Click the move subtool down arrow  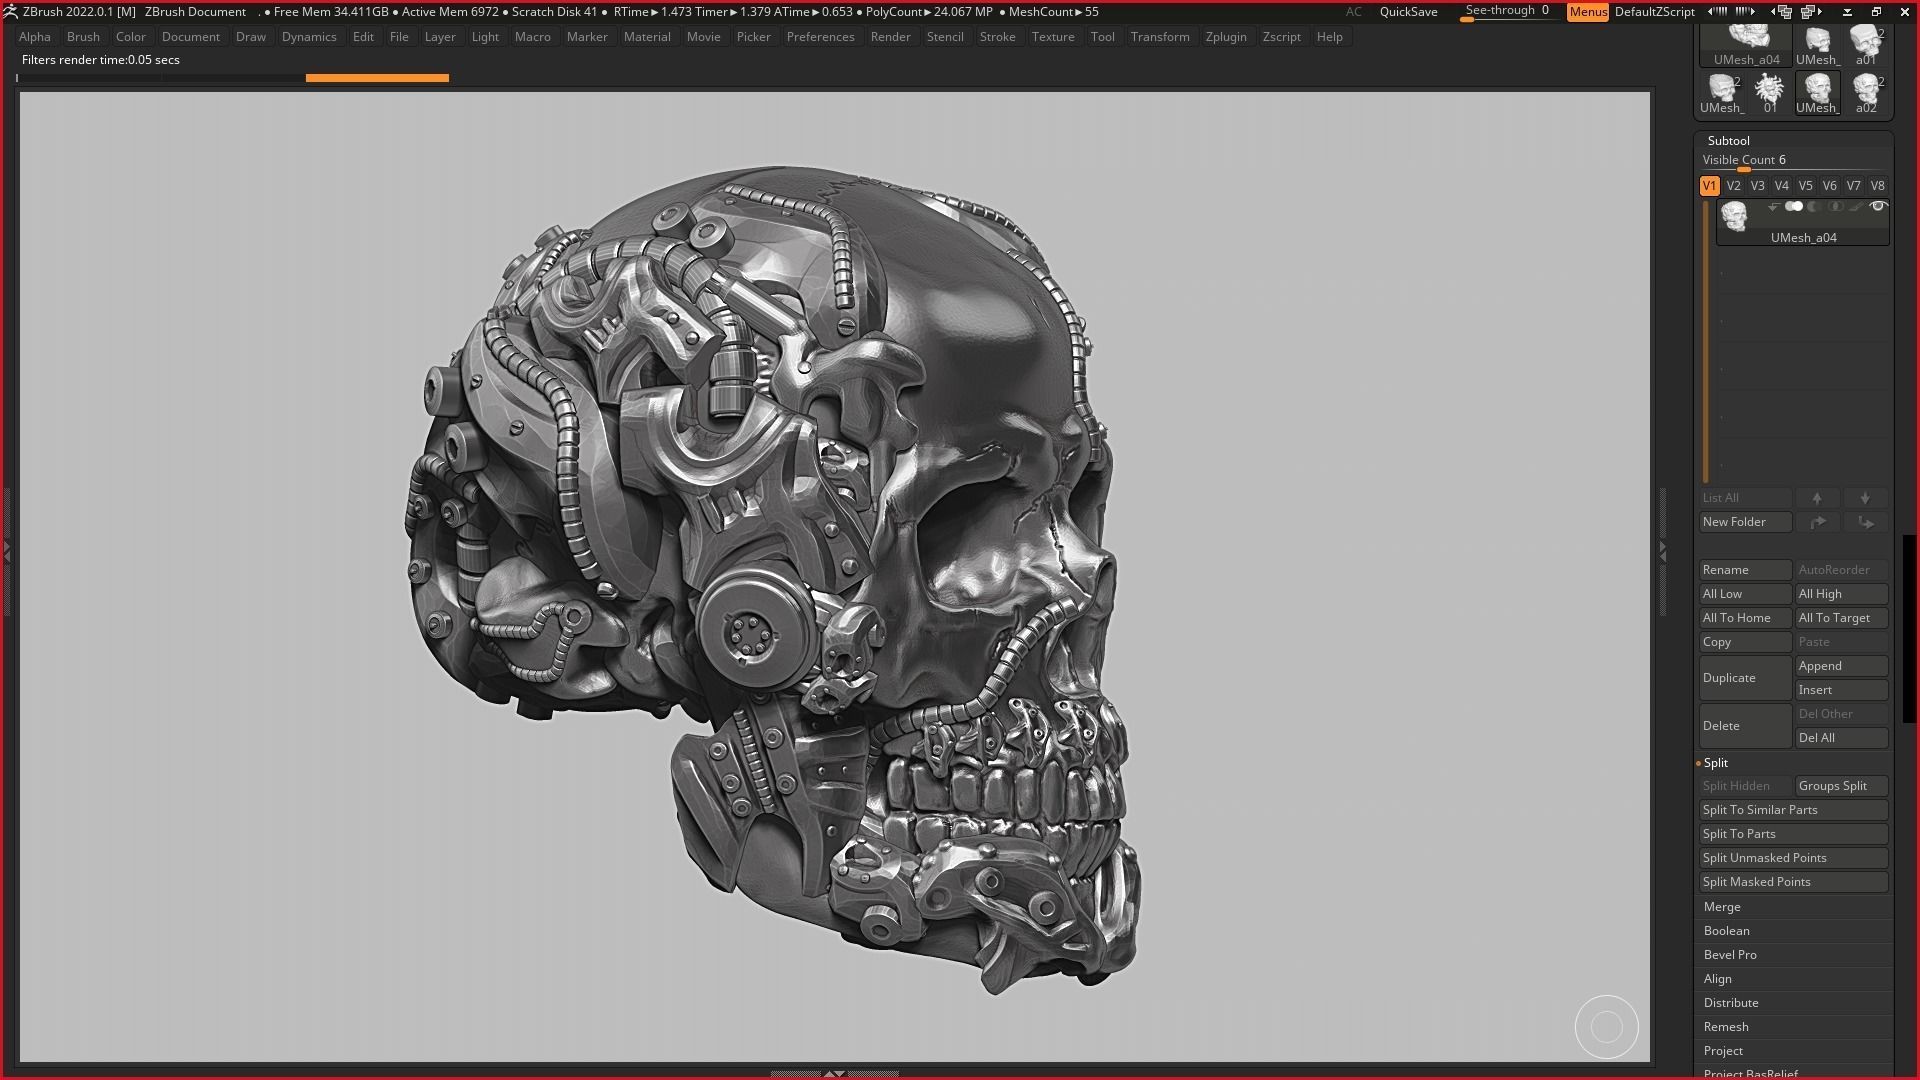[1865, 498]
